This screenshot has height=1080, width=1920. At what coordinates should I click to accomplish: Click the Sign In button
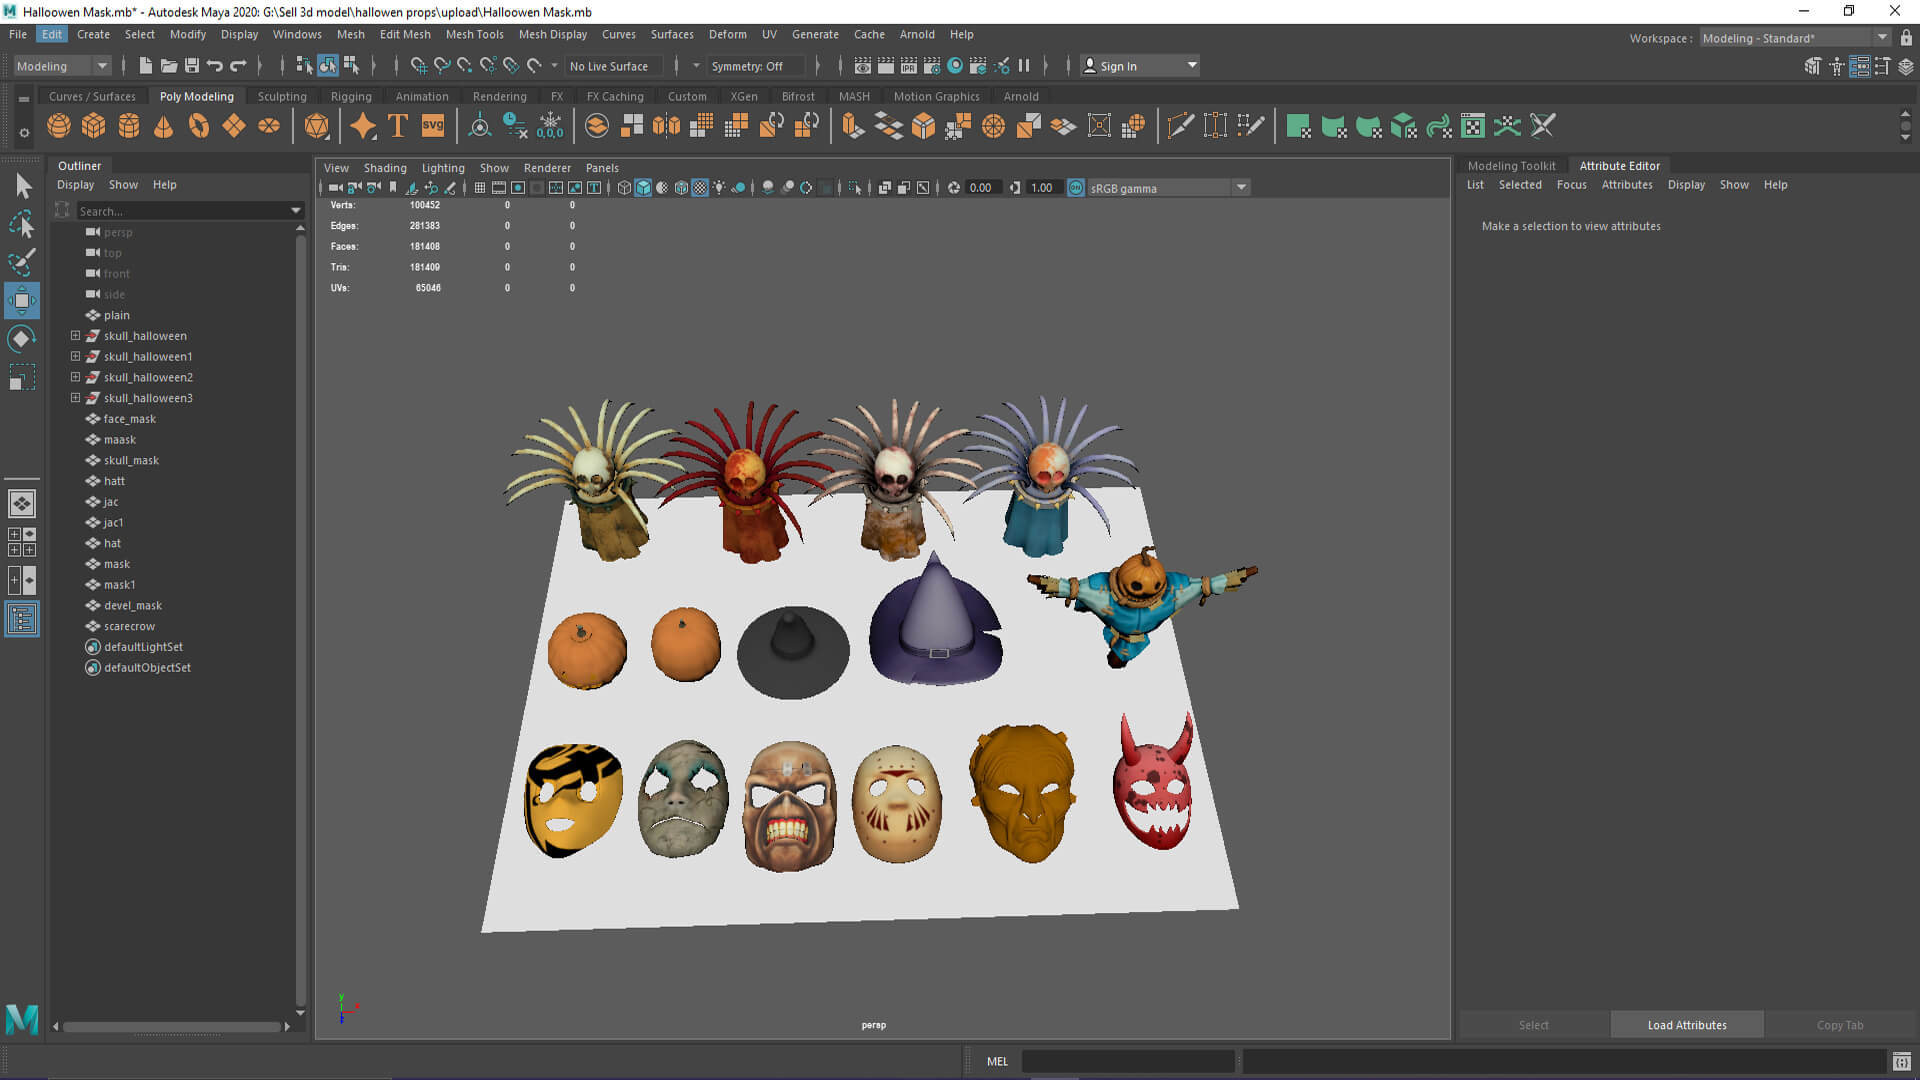point(1140,66)
